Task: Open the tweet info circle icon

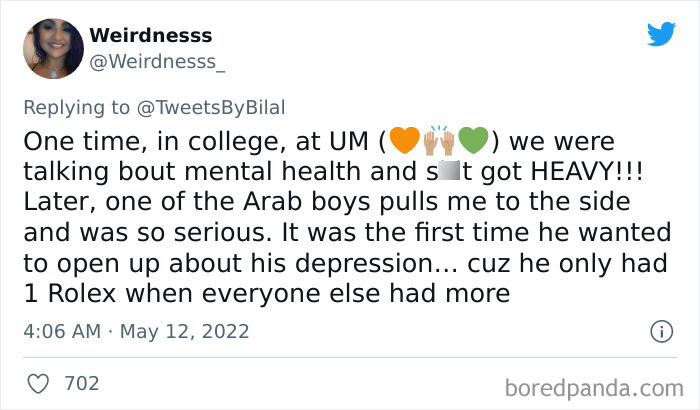Action: coord(660,331)
